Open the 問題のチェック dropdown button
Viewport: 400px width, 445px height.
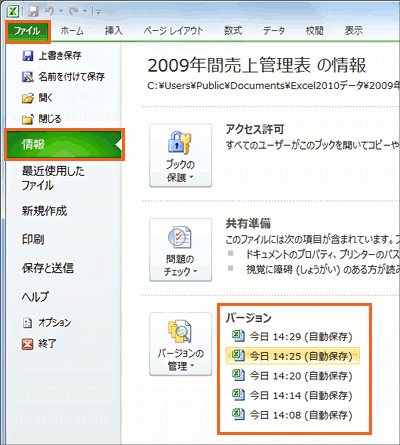point(180,250)
